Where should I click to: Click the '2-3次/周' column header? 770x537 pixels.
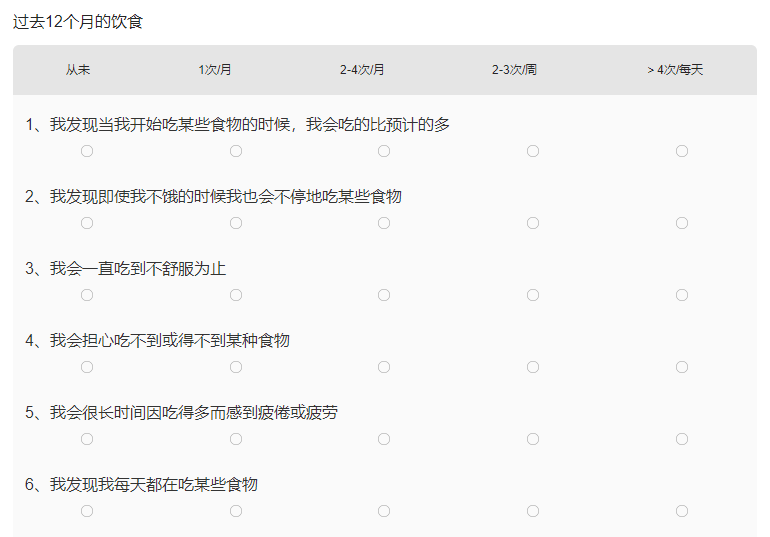click(x=514, y=70)
